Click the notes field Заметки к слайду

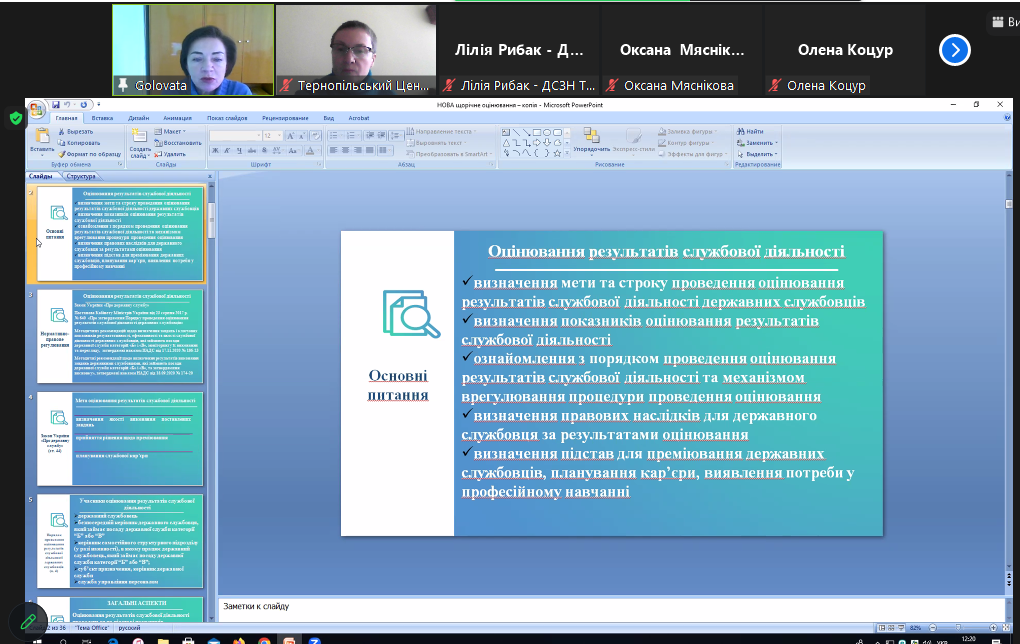tap(611, 609)
